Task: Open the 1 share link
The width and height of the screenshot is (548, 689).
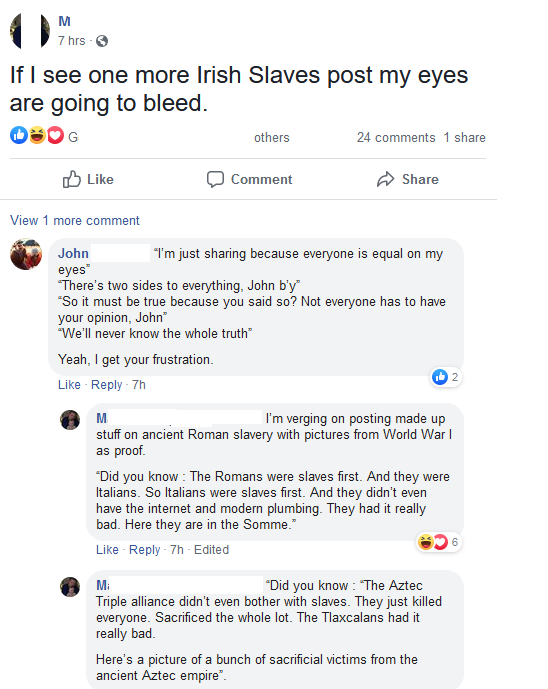Action: [465, 138]
